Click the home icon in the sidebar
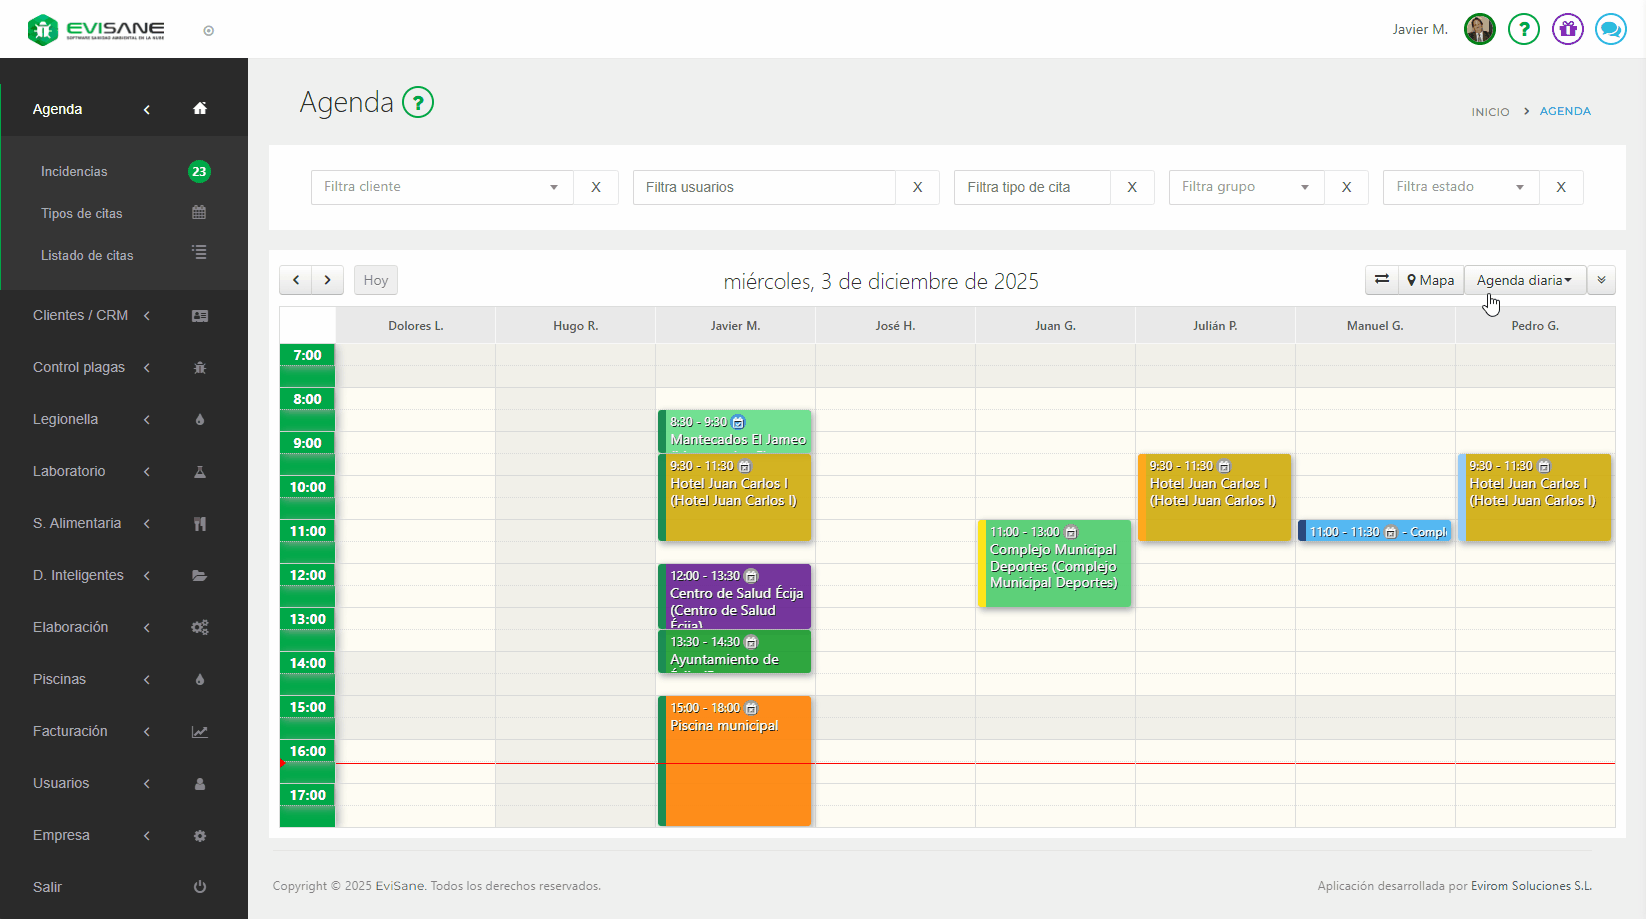The height and width of the screenshot is (919, 1646). pyautogui.click(x=199, y=108)
